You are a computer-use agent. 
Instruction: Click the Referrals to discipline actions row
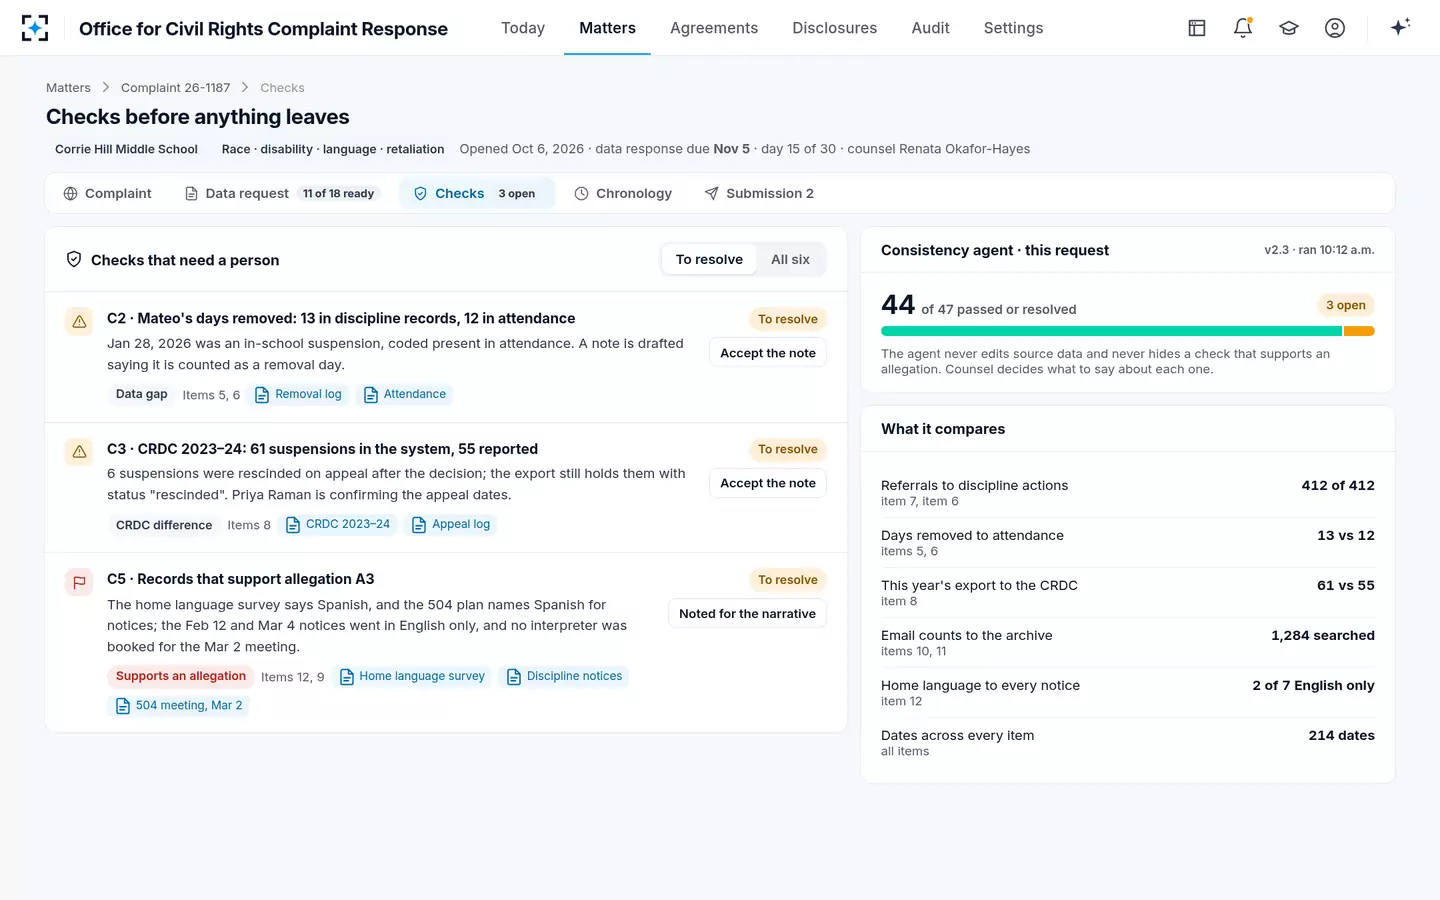click(1128, 492)
